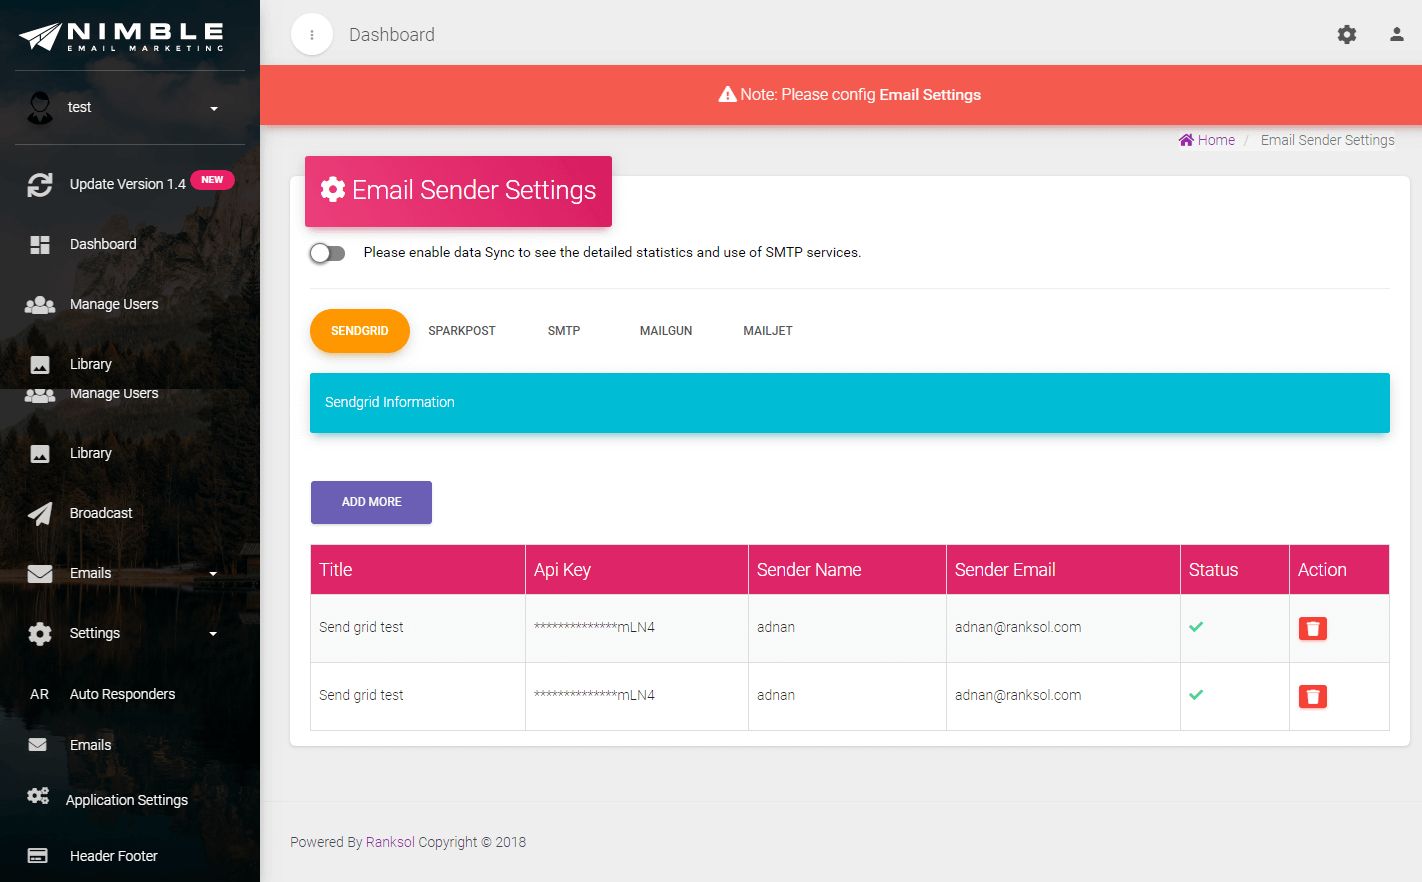Image resolution: width=1422 pixels, height=882 pixels.
Task: Click the Header Footer sidebar icon
Action: click(x=38, y=856)
